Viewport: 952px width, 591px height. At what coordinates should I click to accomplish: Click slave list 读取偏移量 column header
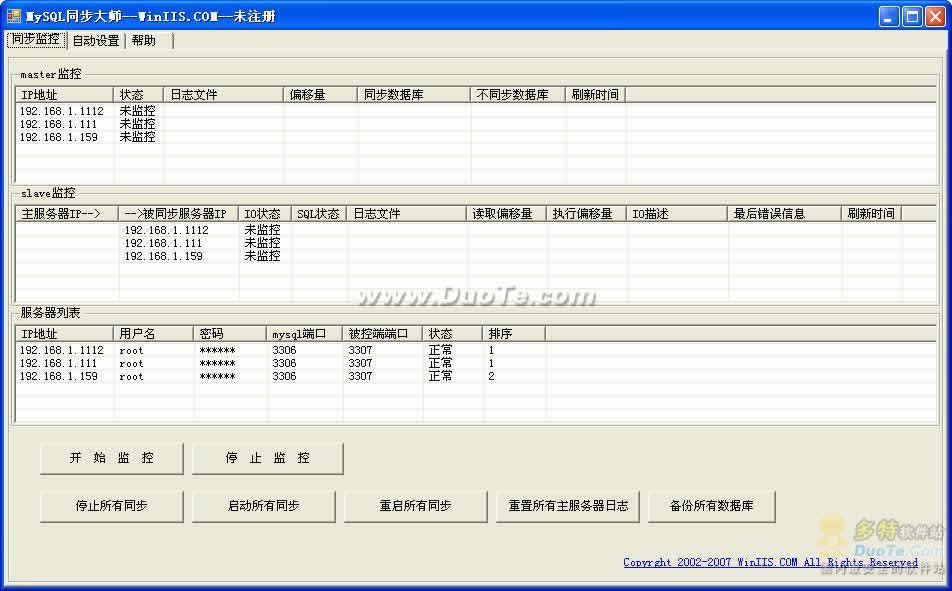click(506, 214)
